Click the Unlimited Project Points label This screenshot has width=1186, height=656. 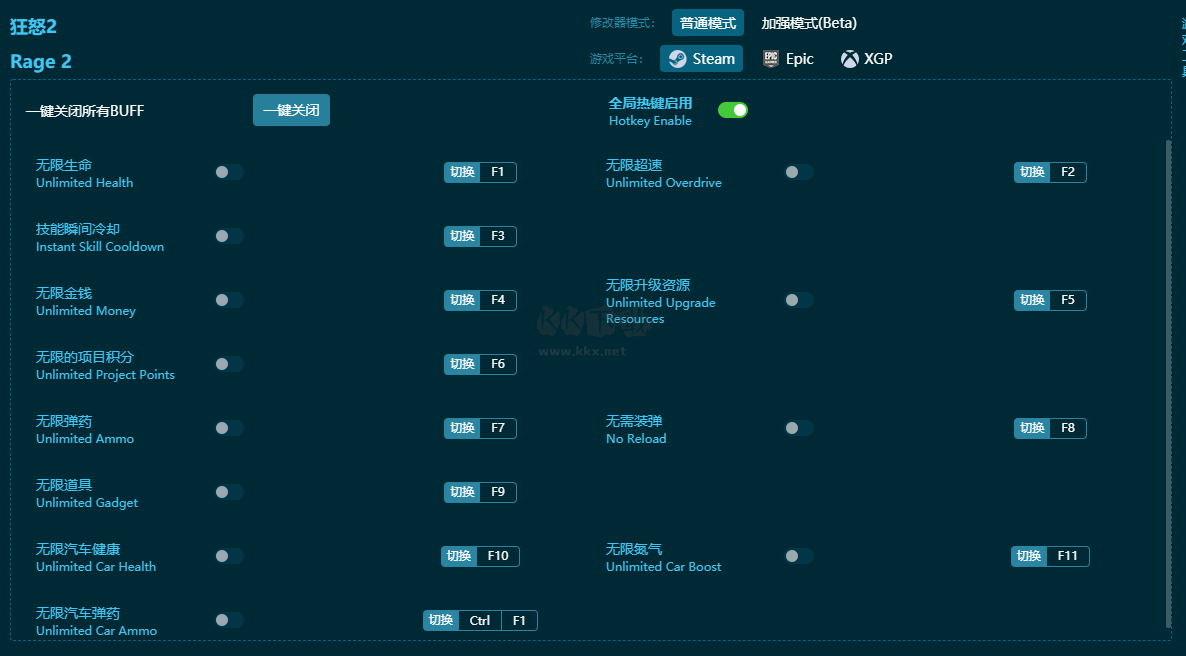tap(105, 375)
